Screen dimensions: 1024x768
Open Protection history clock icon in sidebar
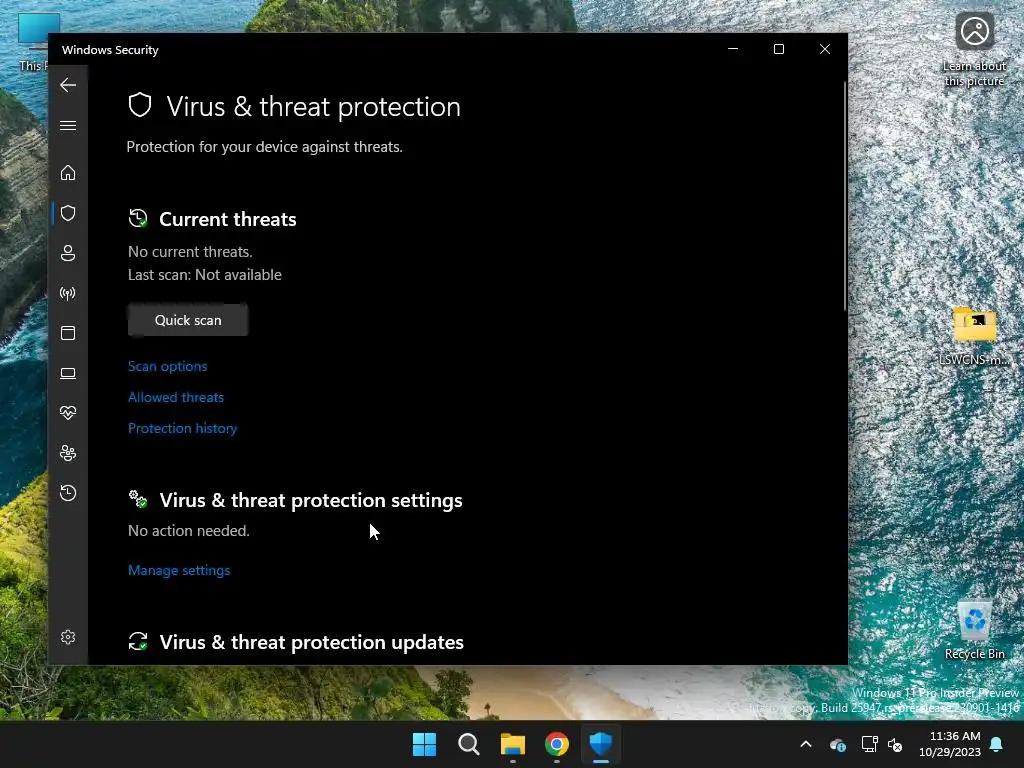[68, 493]
